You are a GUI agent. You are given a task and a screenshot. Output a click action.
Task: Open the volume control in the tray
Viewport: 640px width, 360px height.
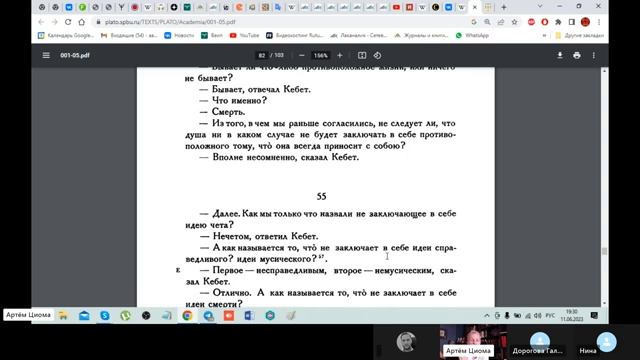[538, 316]
